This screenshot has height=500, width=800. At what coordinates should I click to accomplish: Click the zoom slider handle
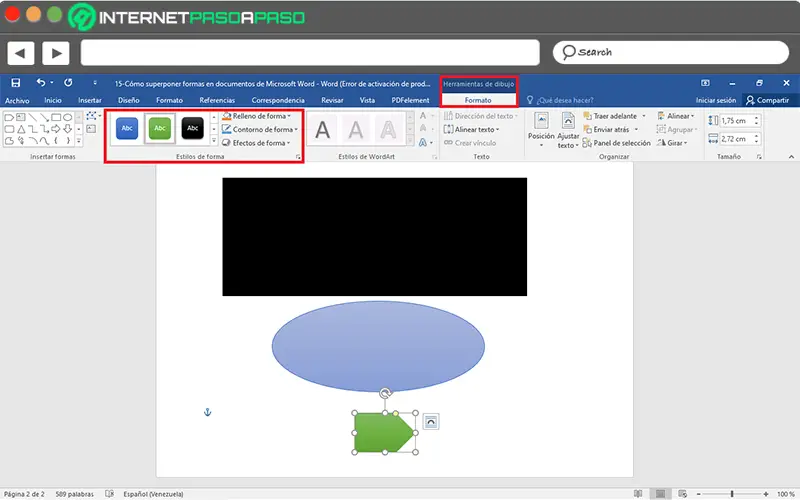click(732, 494)
